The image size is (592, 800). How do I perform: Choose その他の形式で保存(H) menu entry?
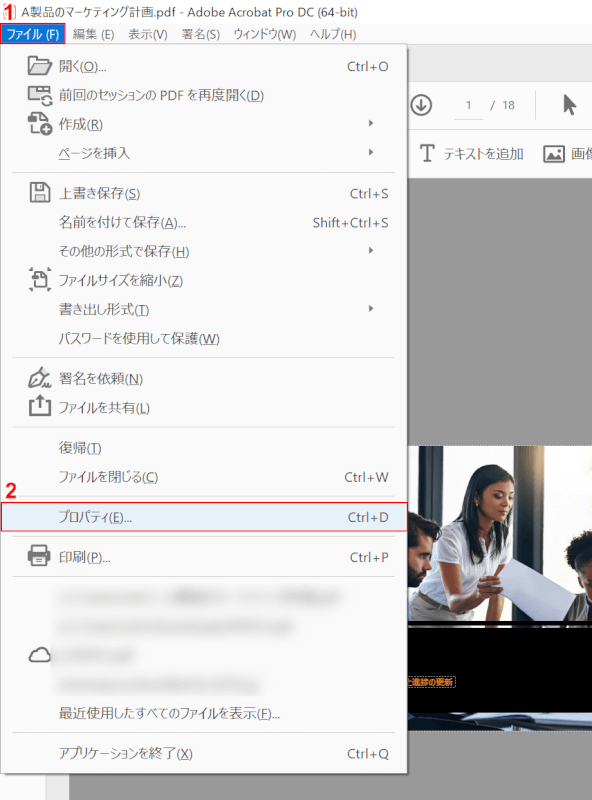tap(204, 251)
